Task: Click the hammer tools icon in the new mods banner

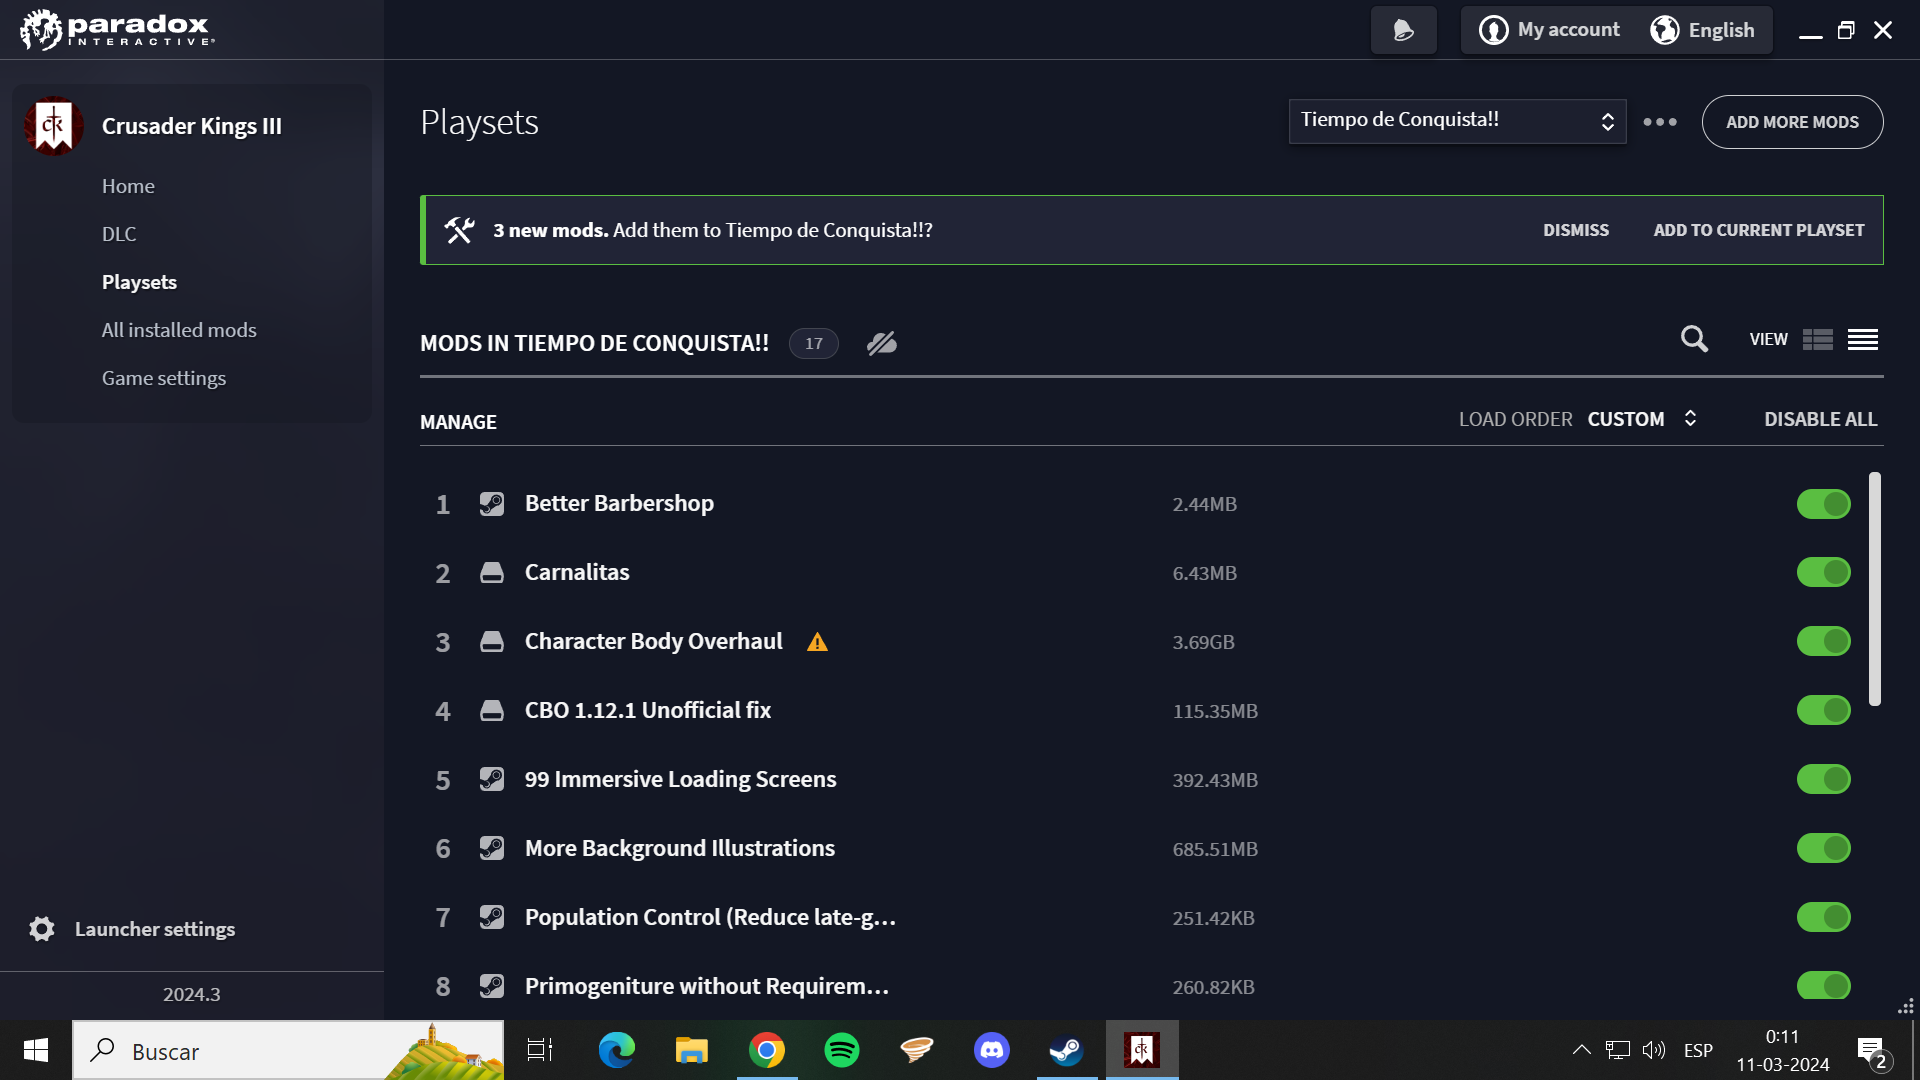Action: pyautogui.click(x=459, y=230)
